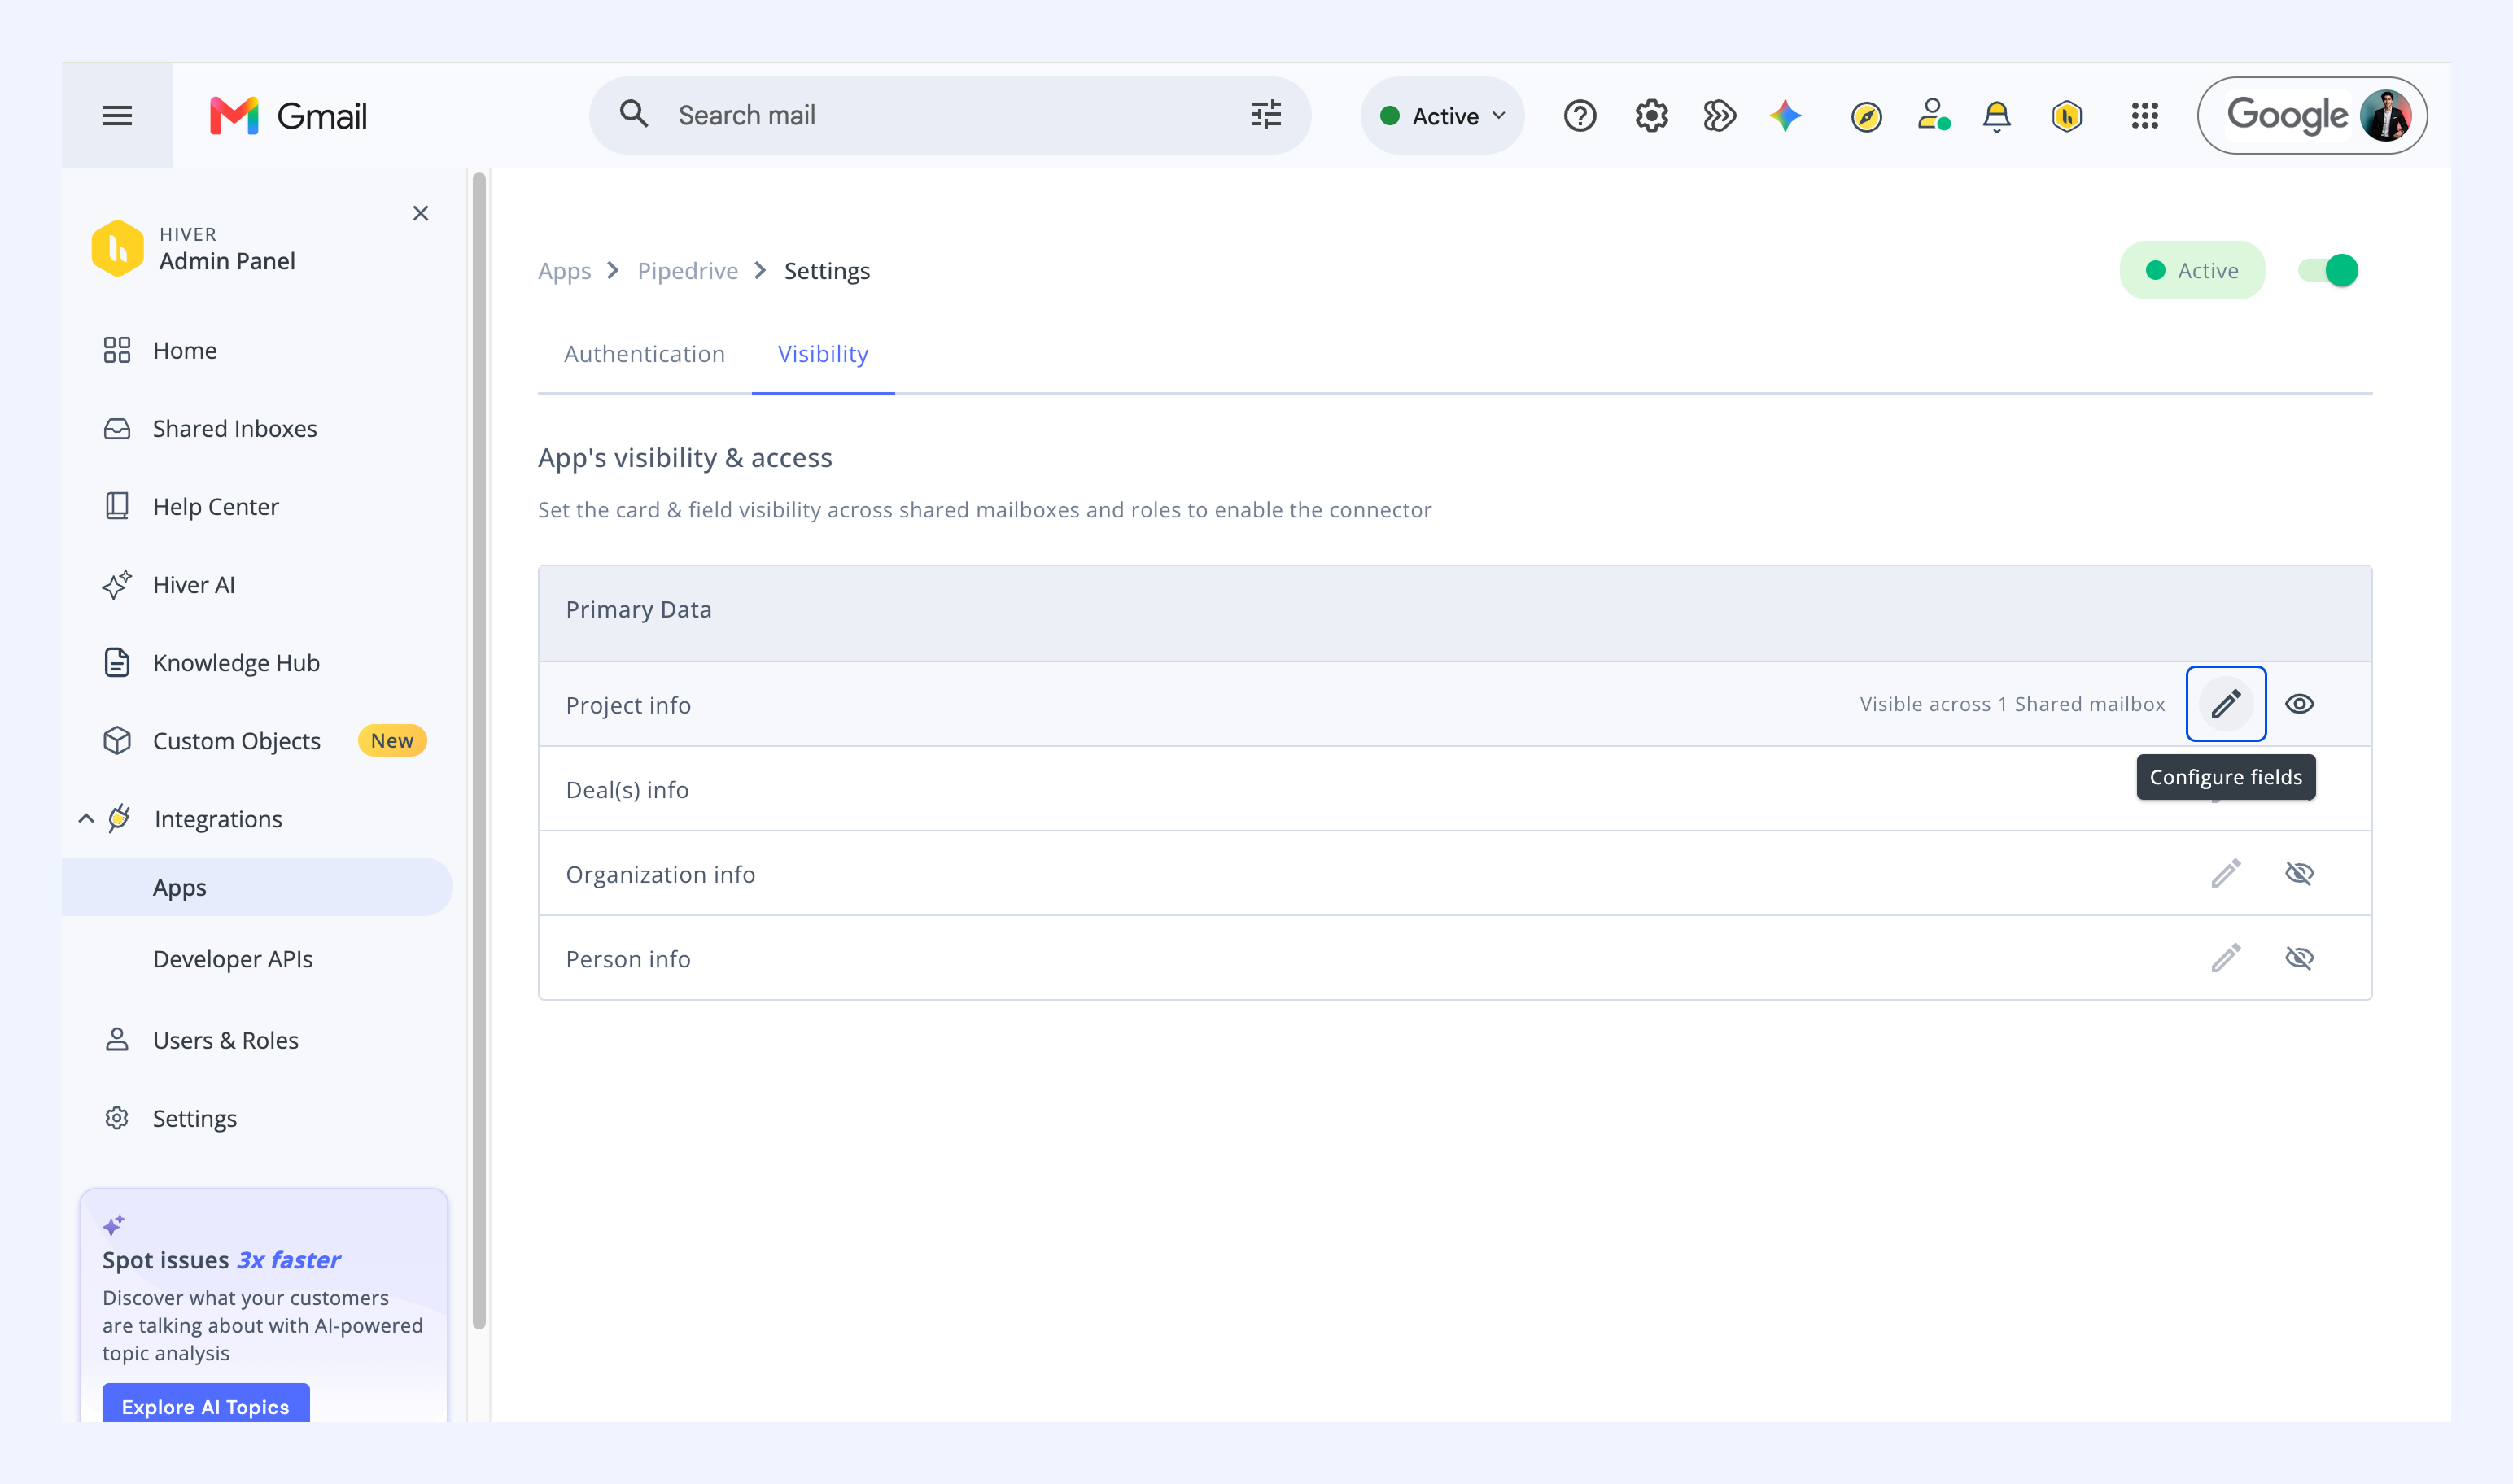Click the Hiver hexagon icon in top bar

tap(2067, 116)
